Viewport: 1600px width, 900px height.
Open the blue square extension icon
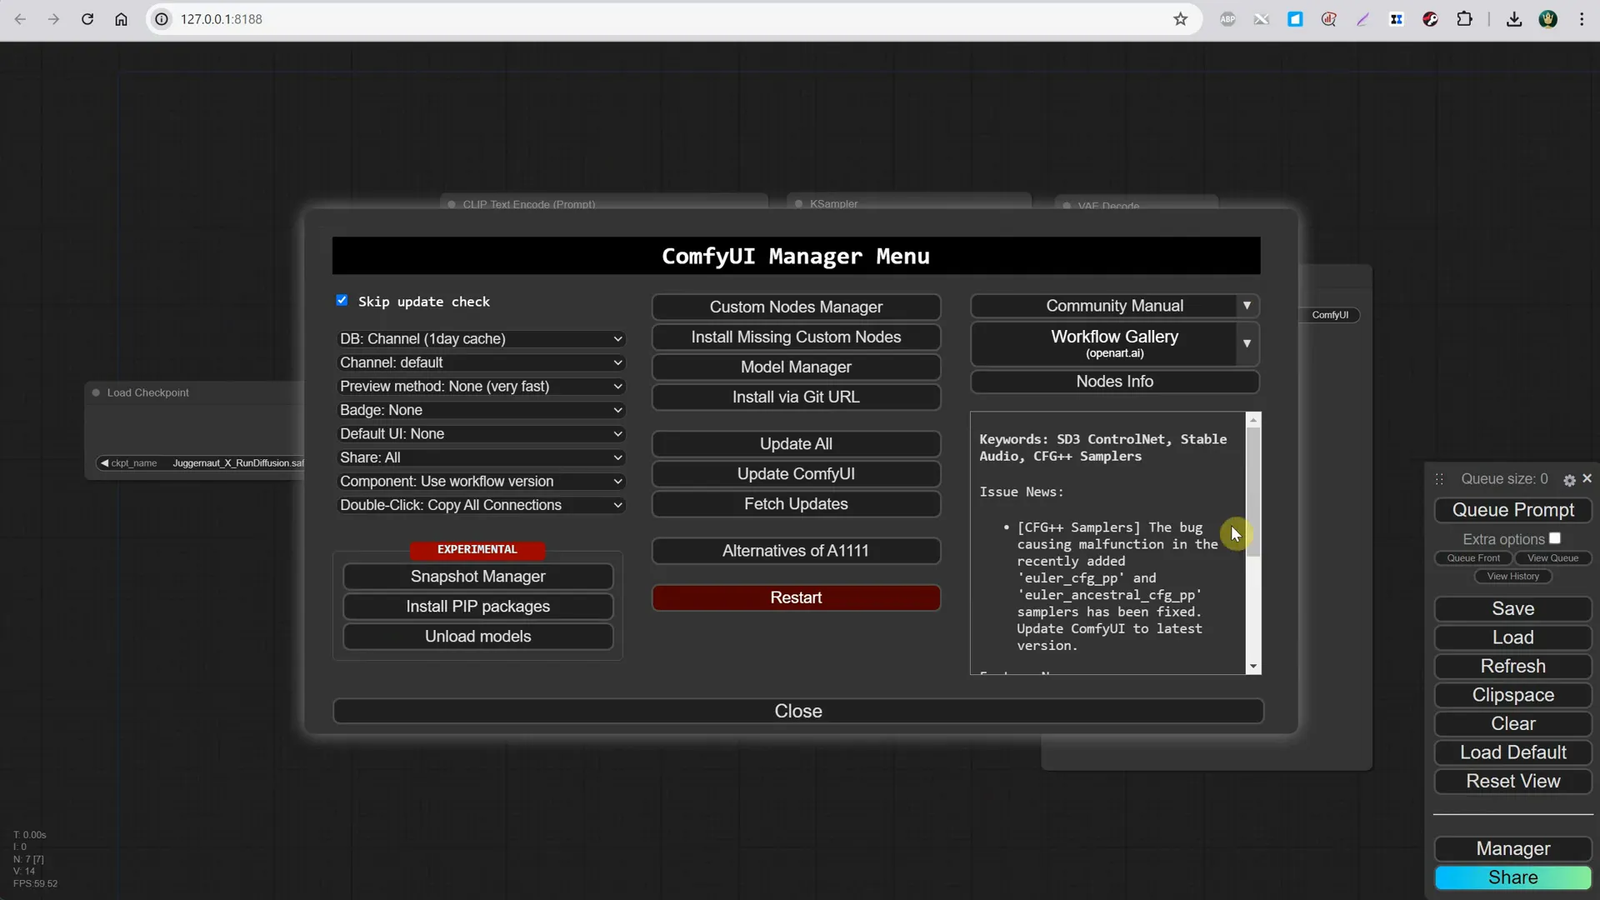(1295, 19)
